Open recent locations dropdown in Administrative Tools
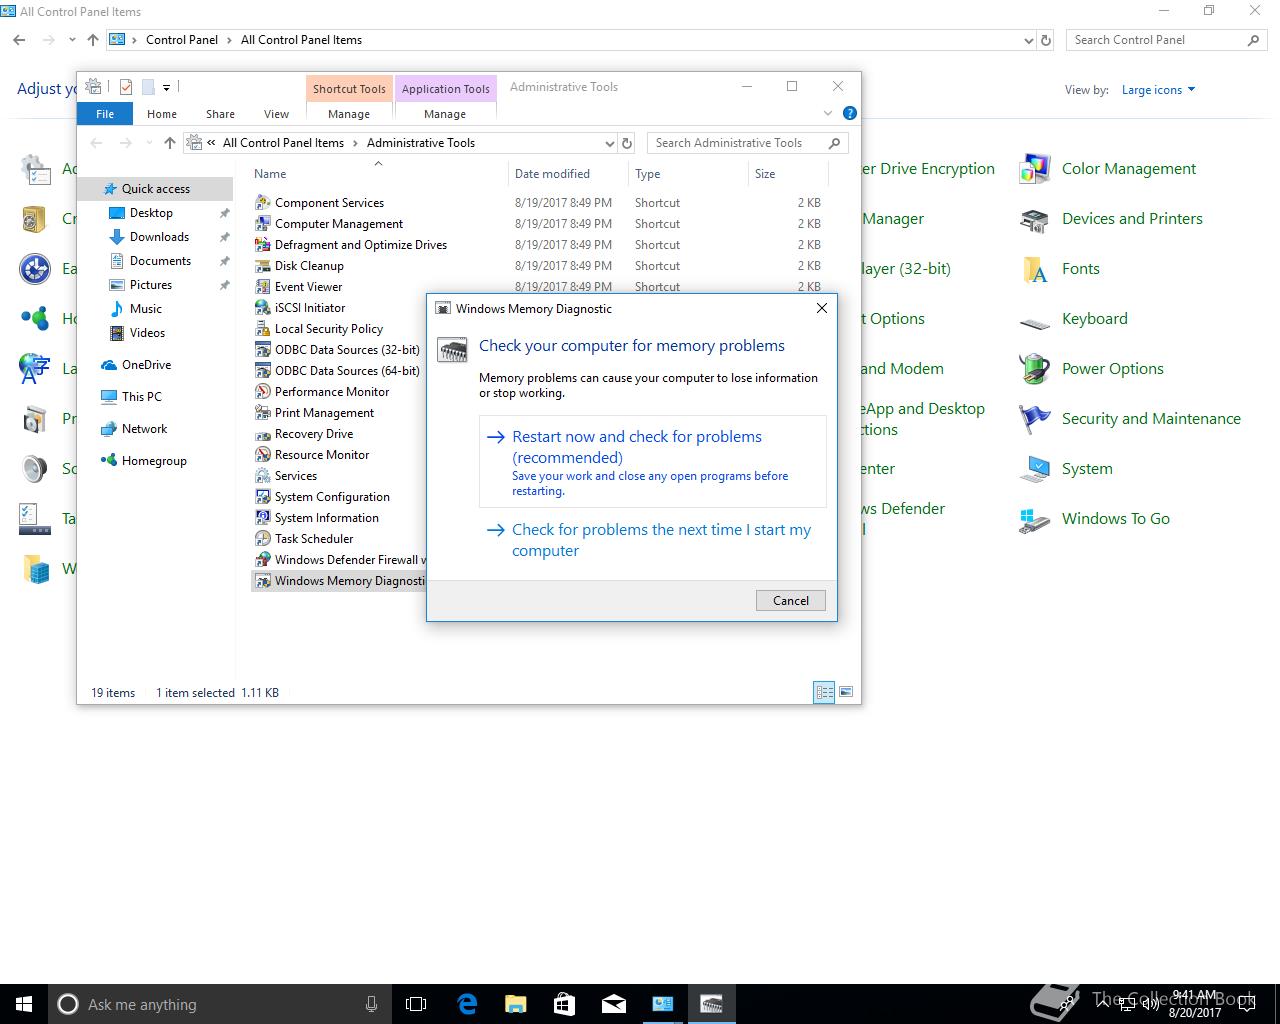 (x=149, y=143)
